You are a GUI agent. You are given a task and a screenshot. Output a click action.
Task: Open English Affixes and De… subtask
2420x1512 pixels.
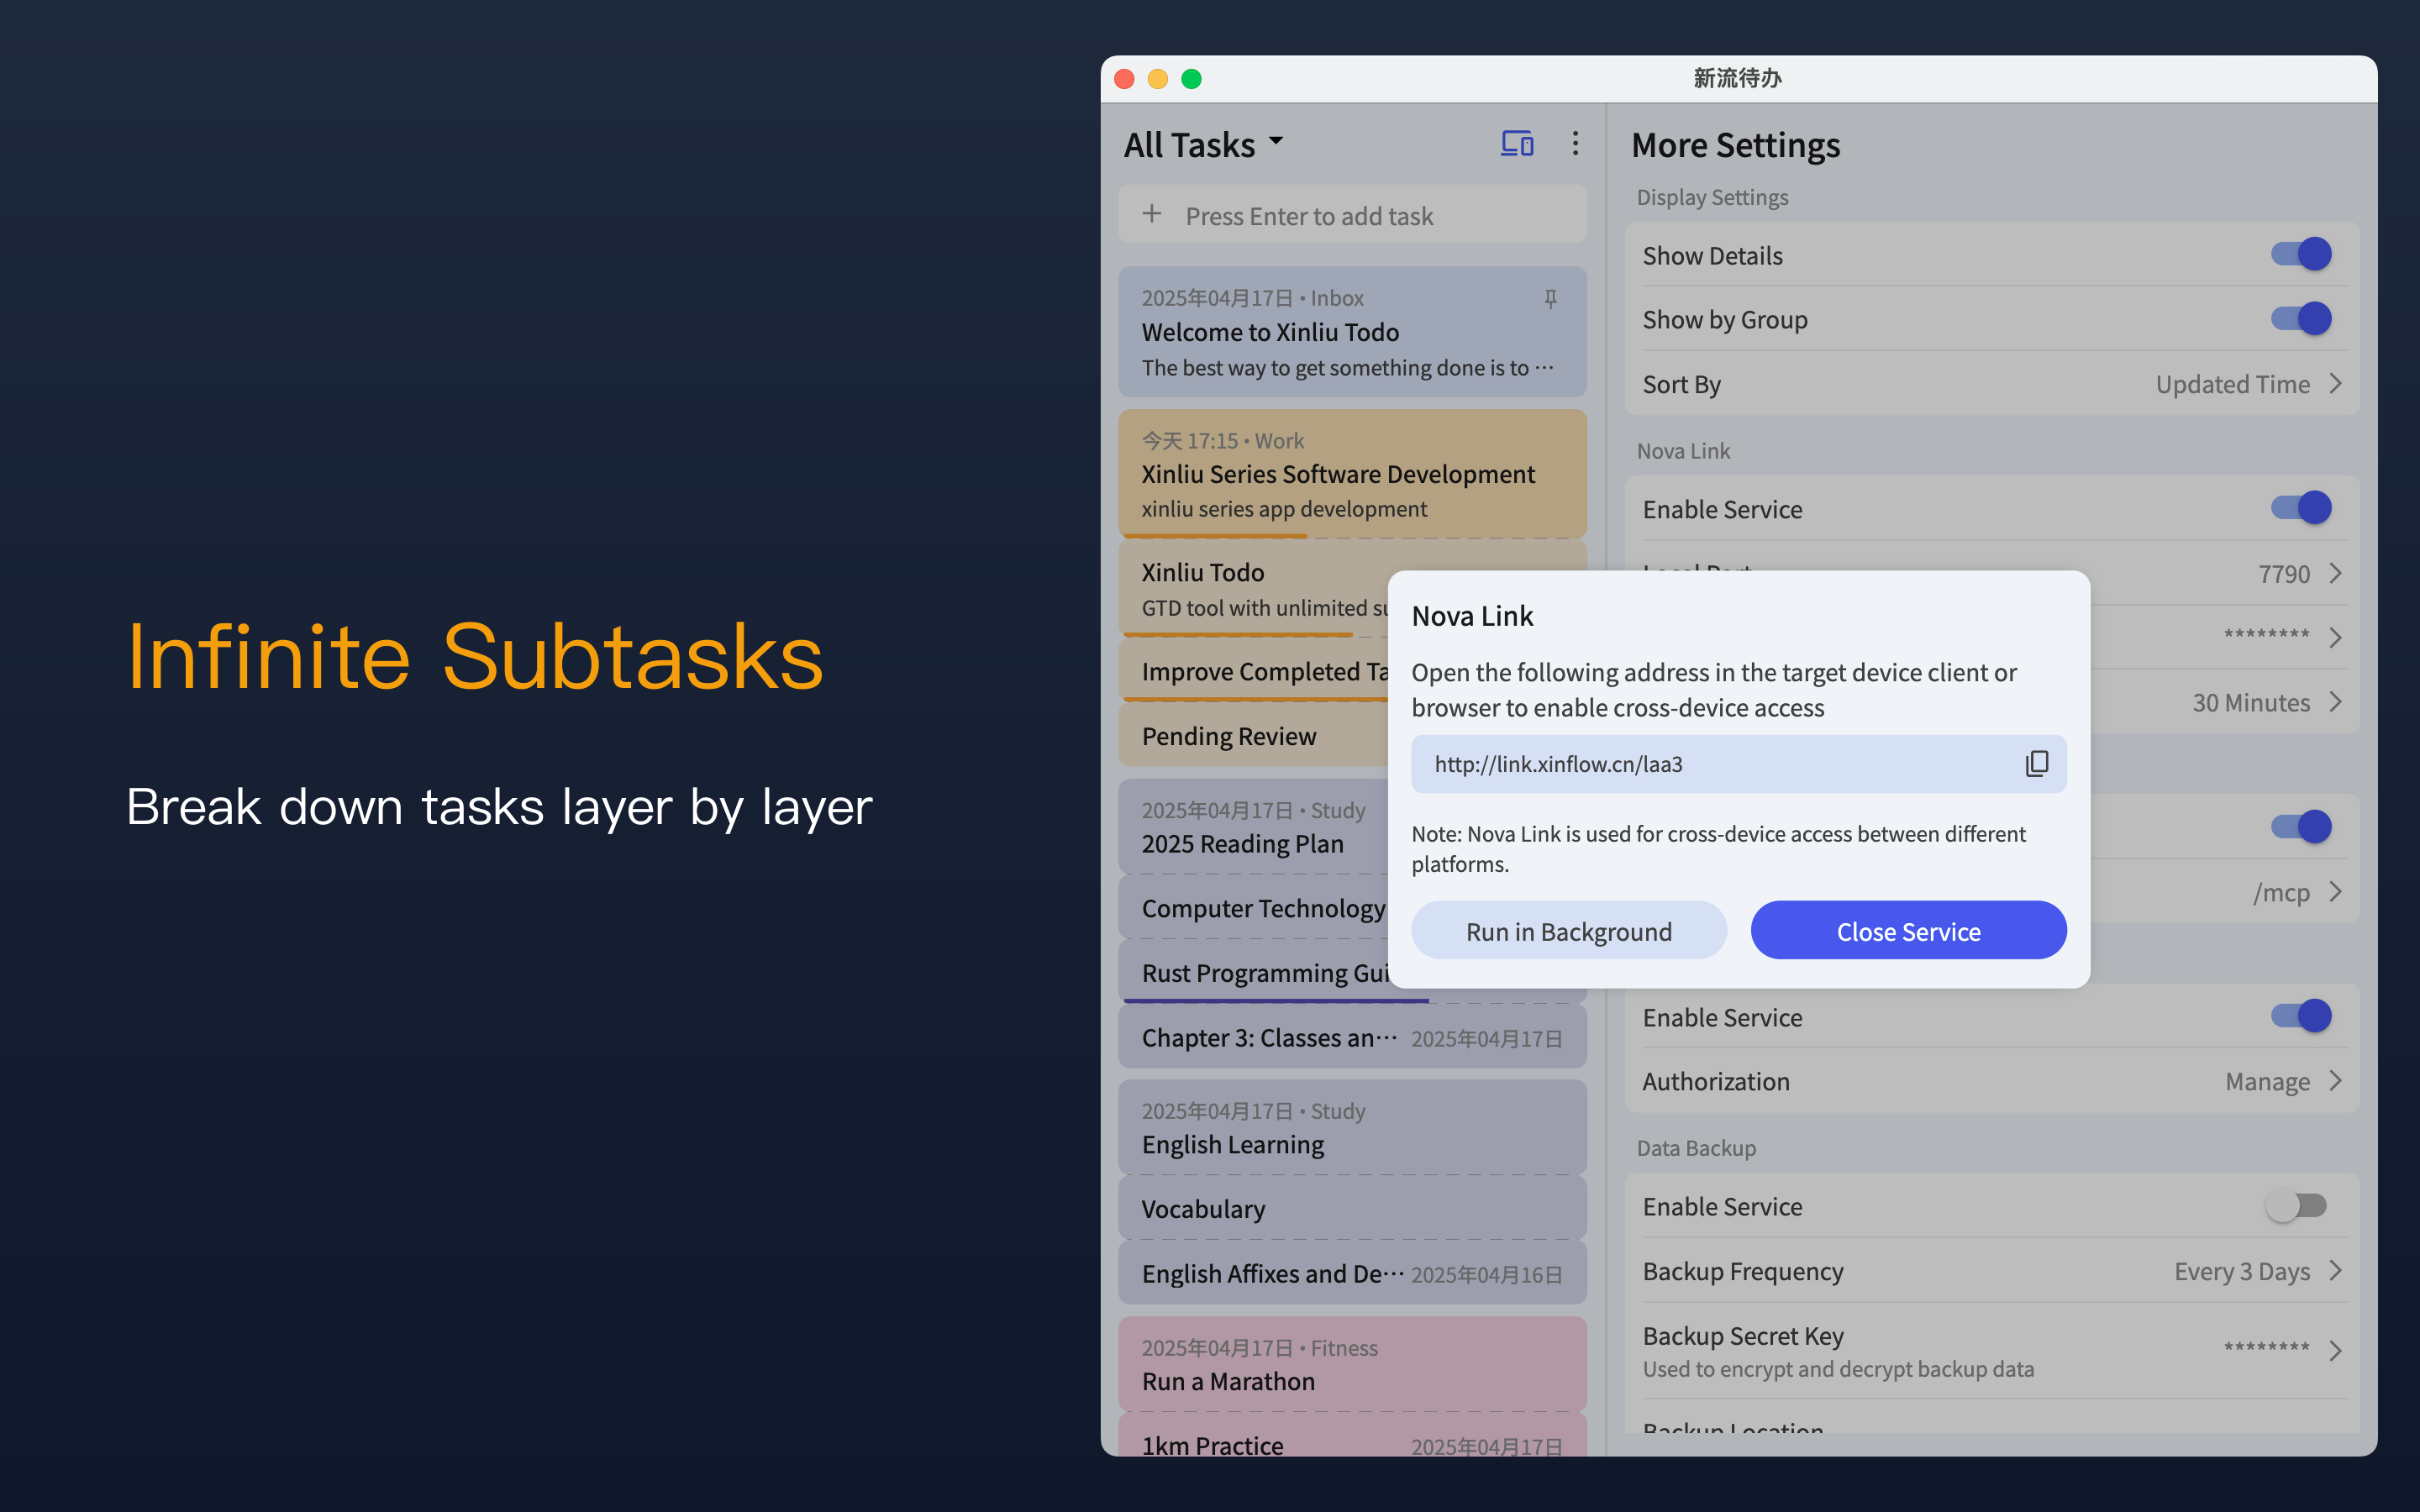point(1352,1274)
